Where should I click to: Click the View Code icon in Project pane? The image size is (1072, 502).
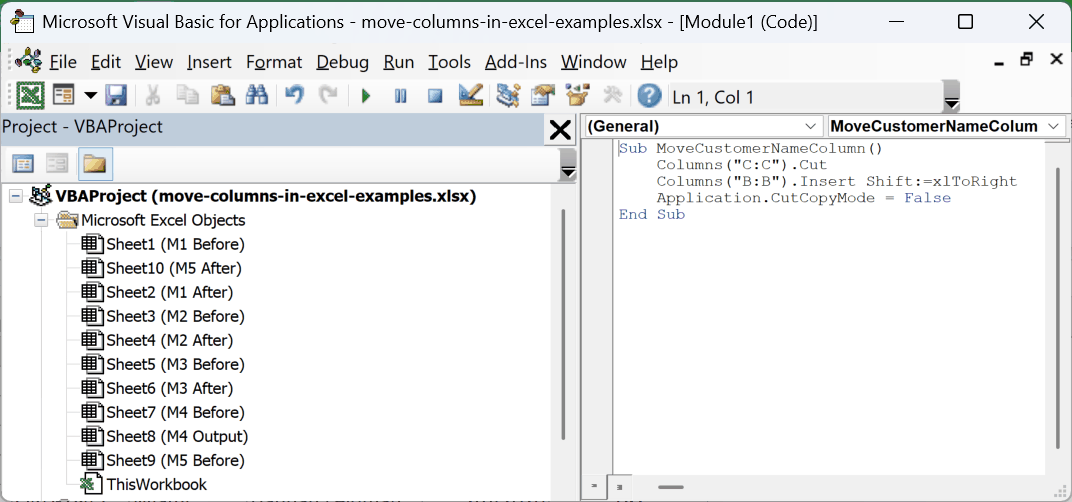(24, 163)
